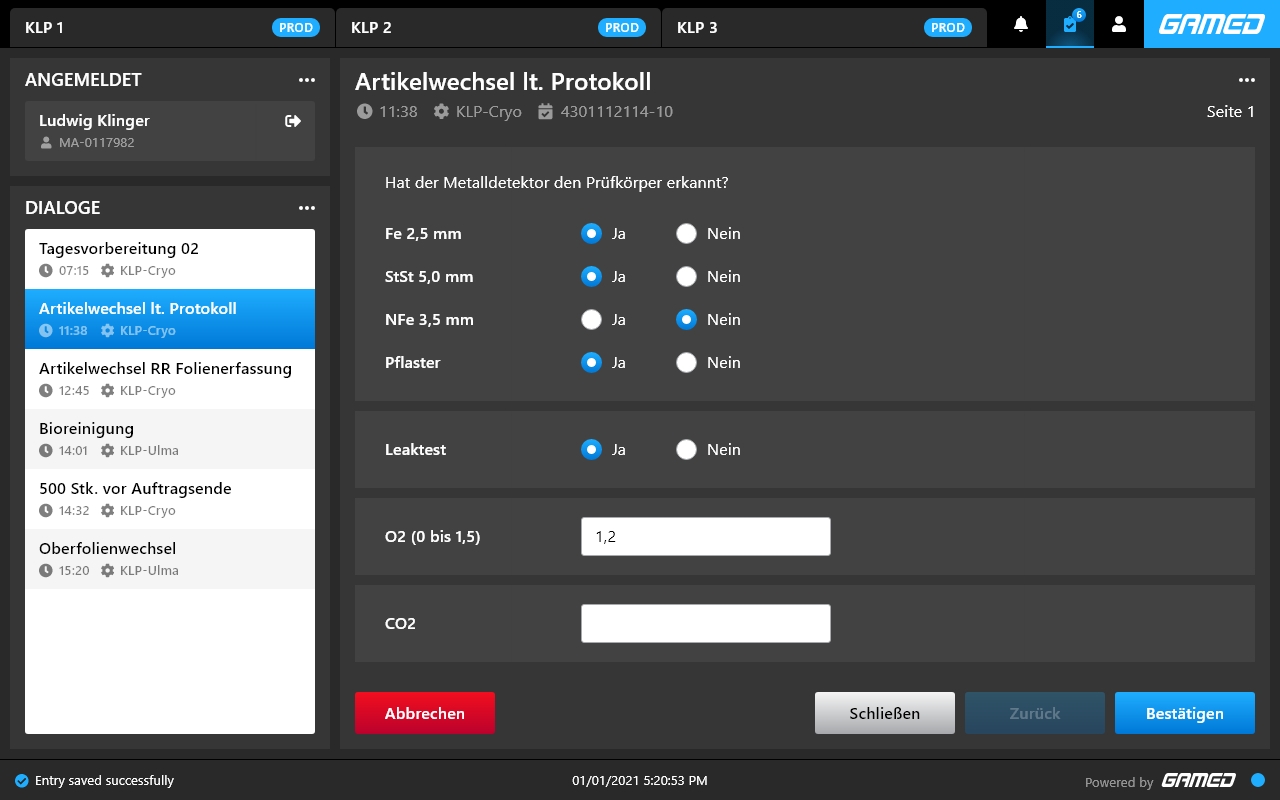Click the order number 4301112114-10
The width and height of the screenshot is (1280, 800).
point(617,112)
